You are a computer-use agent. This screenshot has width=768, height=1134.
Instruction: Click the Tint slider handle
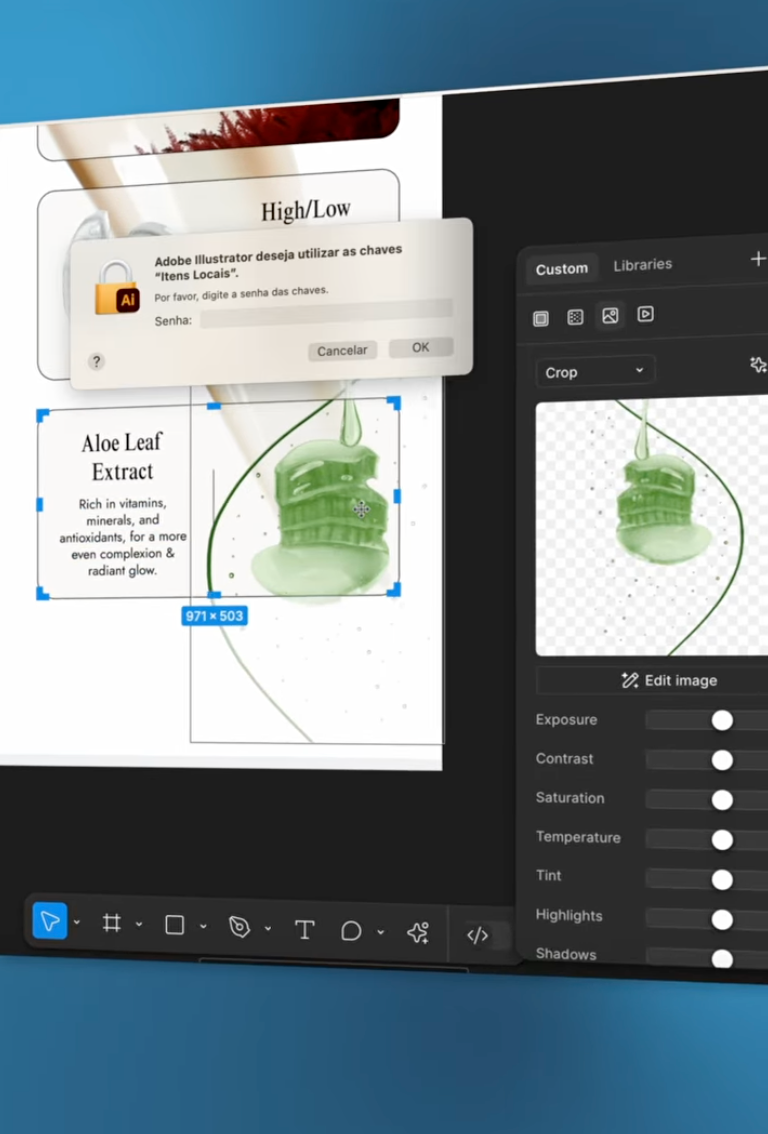[x=722, y=879]
